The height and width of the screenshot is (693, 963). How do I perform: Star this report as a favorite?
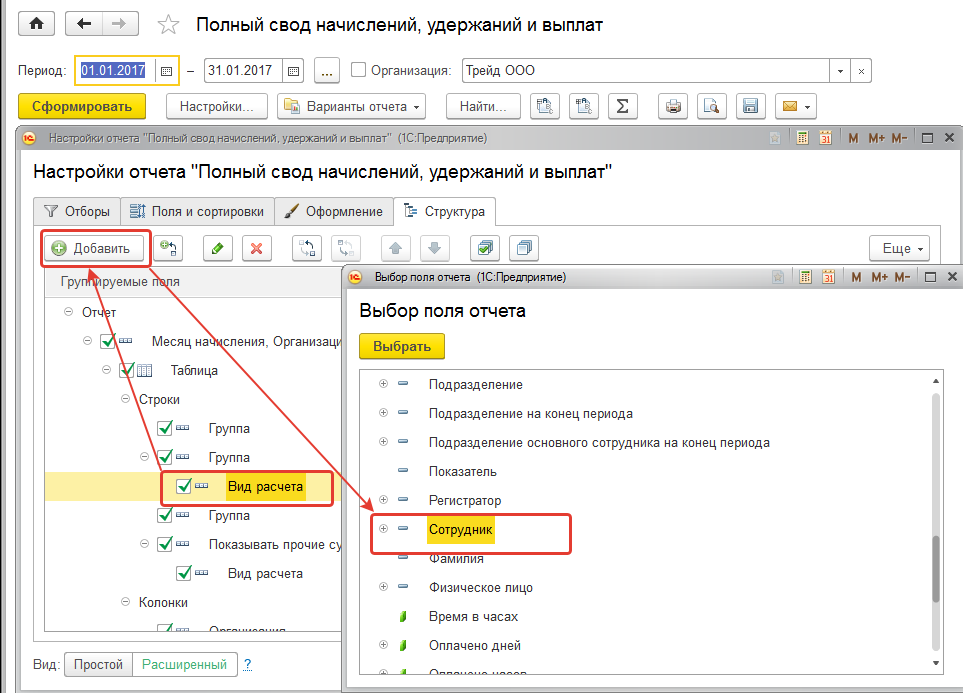[x=170, y=25]
